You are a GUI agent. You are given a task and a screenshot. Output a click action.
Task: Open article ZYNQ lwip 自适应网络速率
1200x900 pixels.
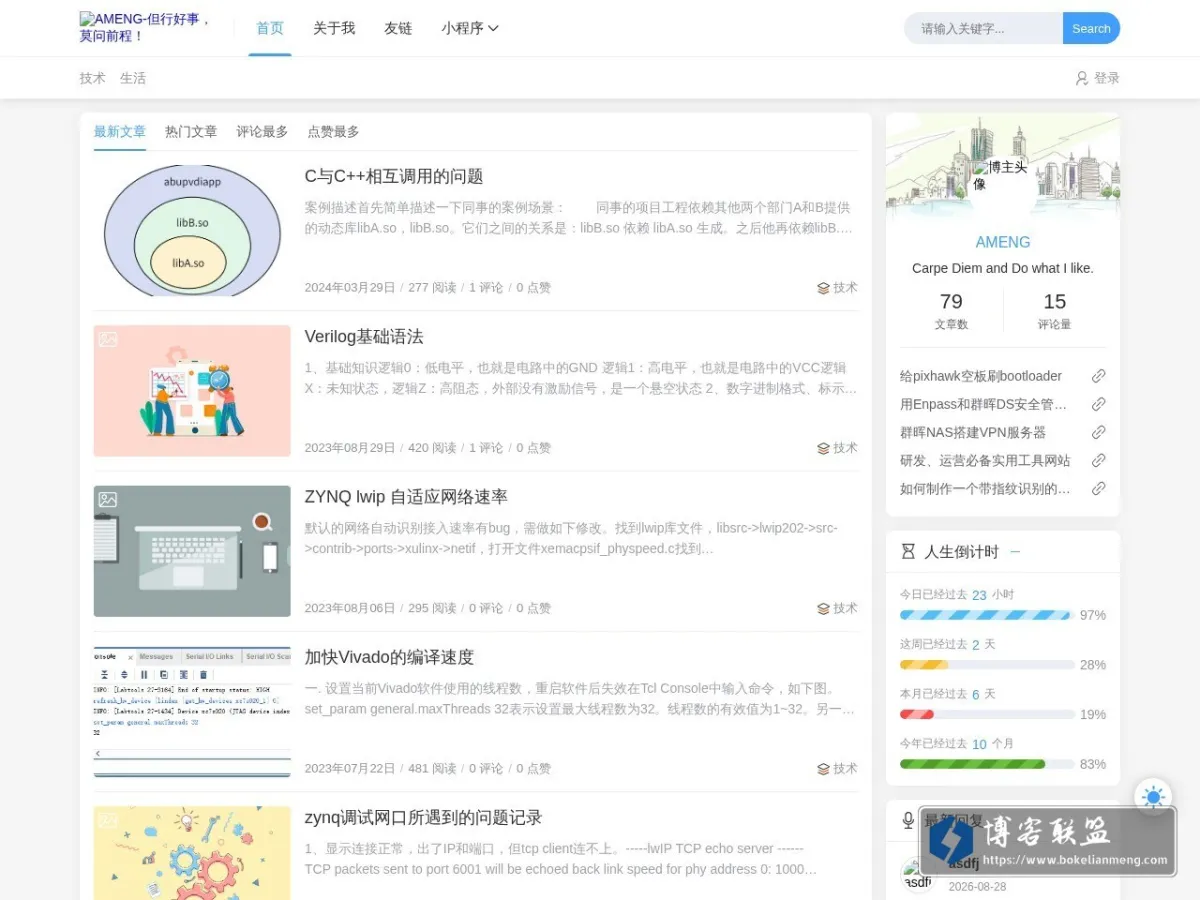406,497
